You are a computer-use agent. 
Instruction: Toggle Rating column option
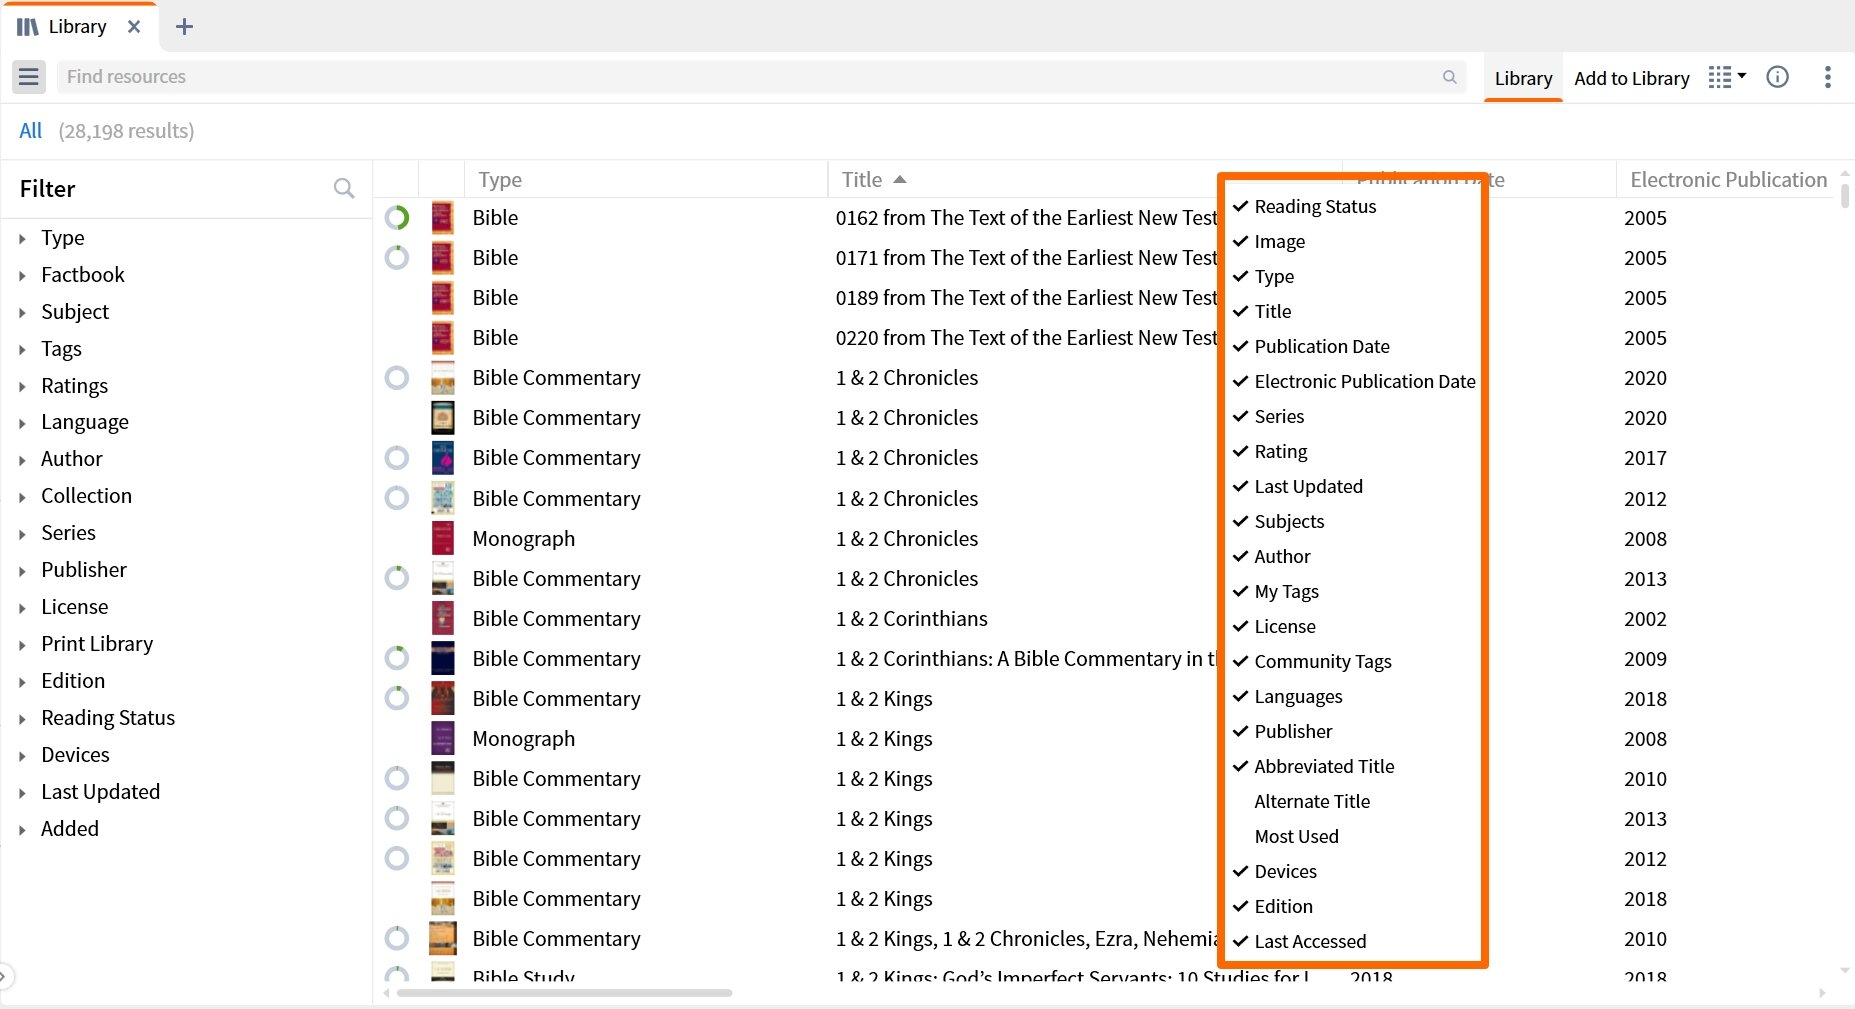click(x=1270, y=451)
